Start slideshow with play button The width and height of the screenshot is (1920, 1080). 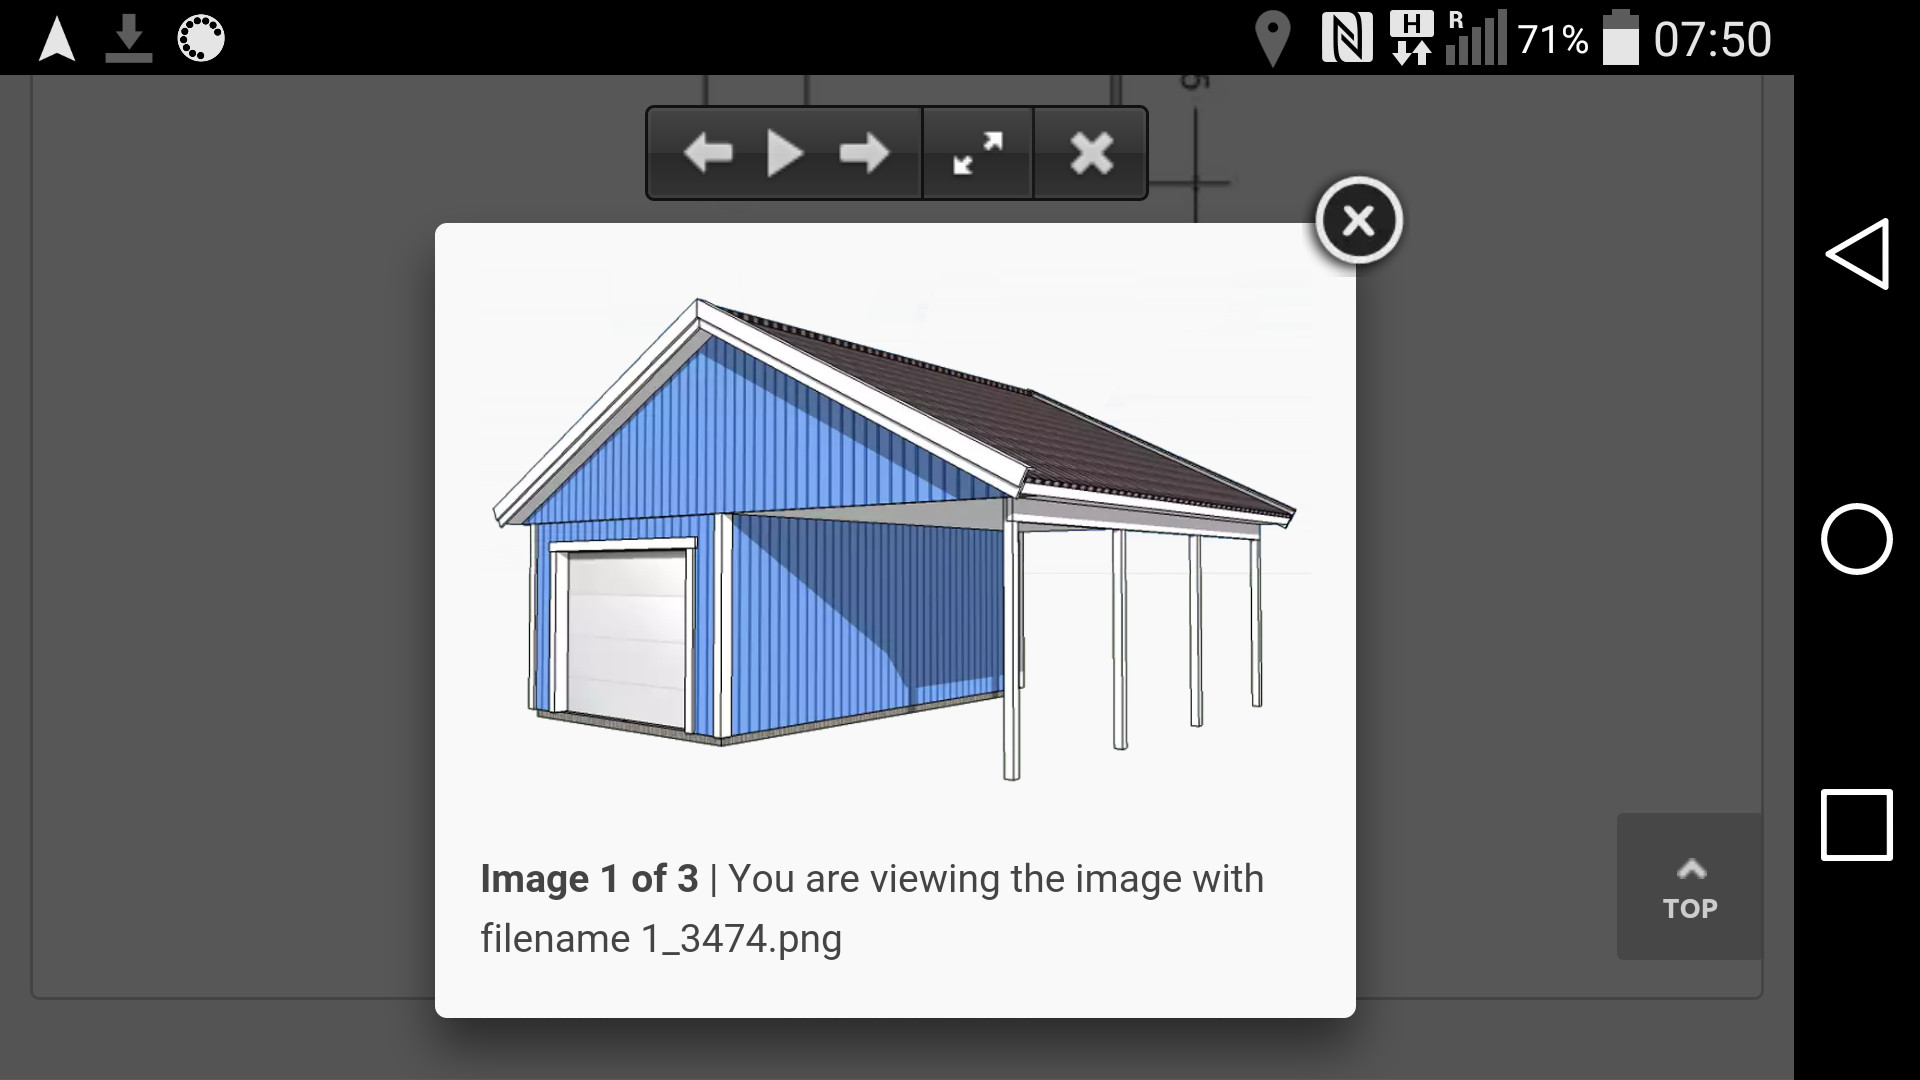coord(785,154)
